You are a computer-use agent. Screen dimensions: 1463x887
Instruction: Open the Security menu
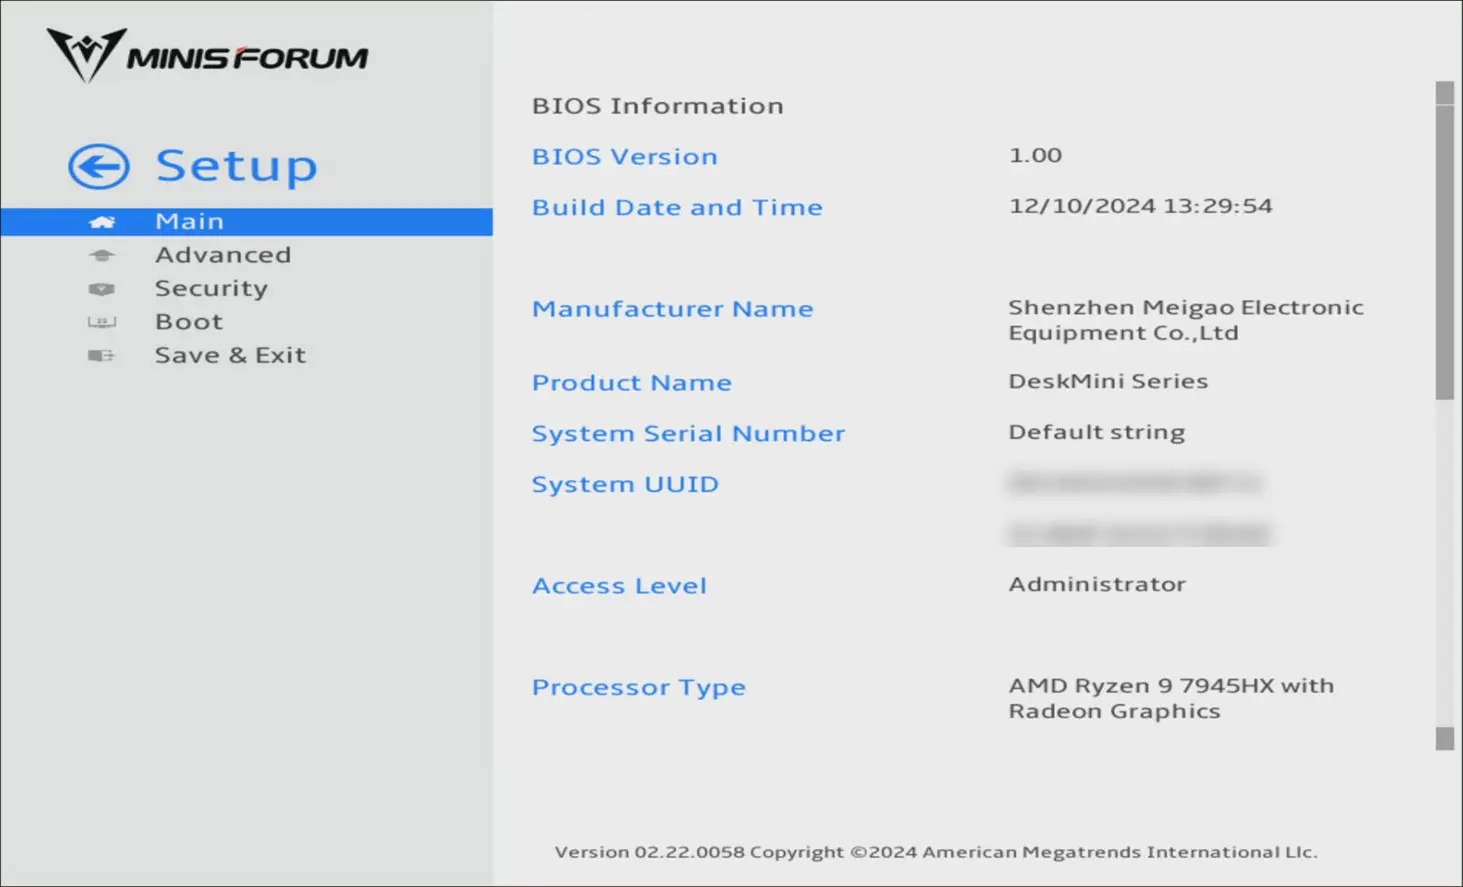tap(211, 289)
